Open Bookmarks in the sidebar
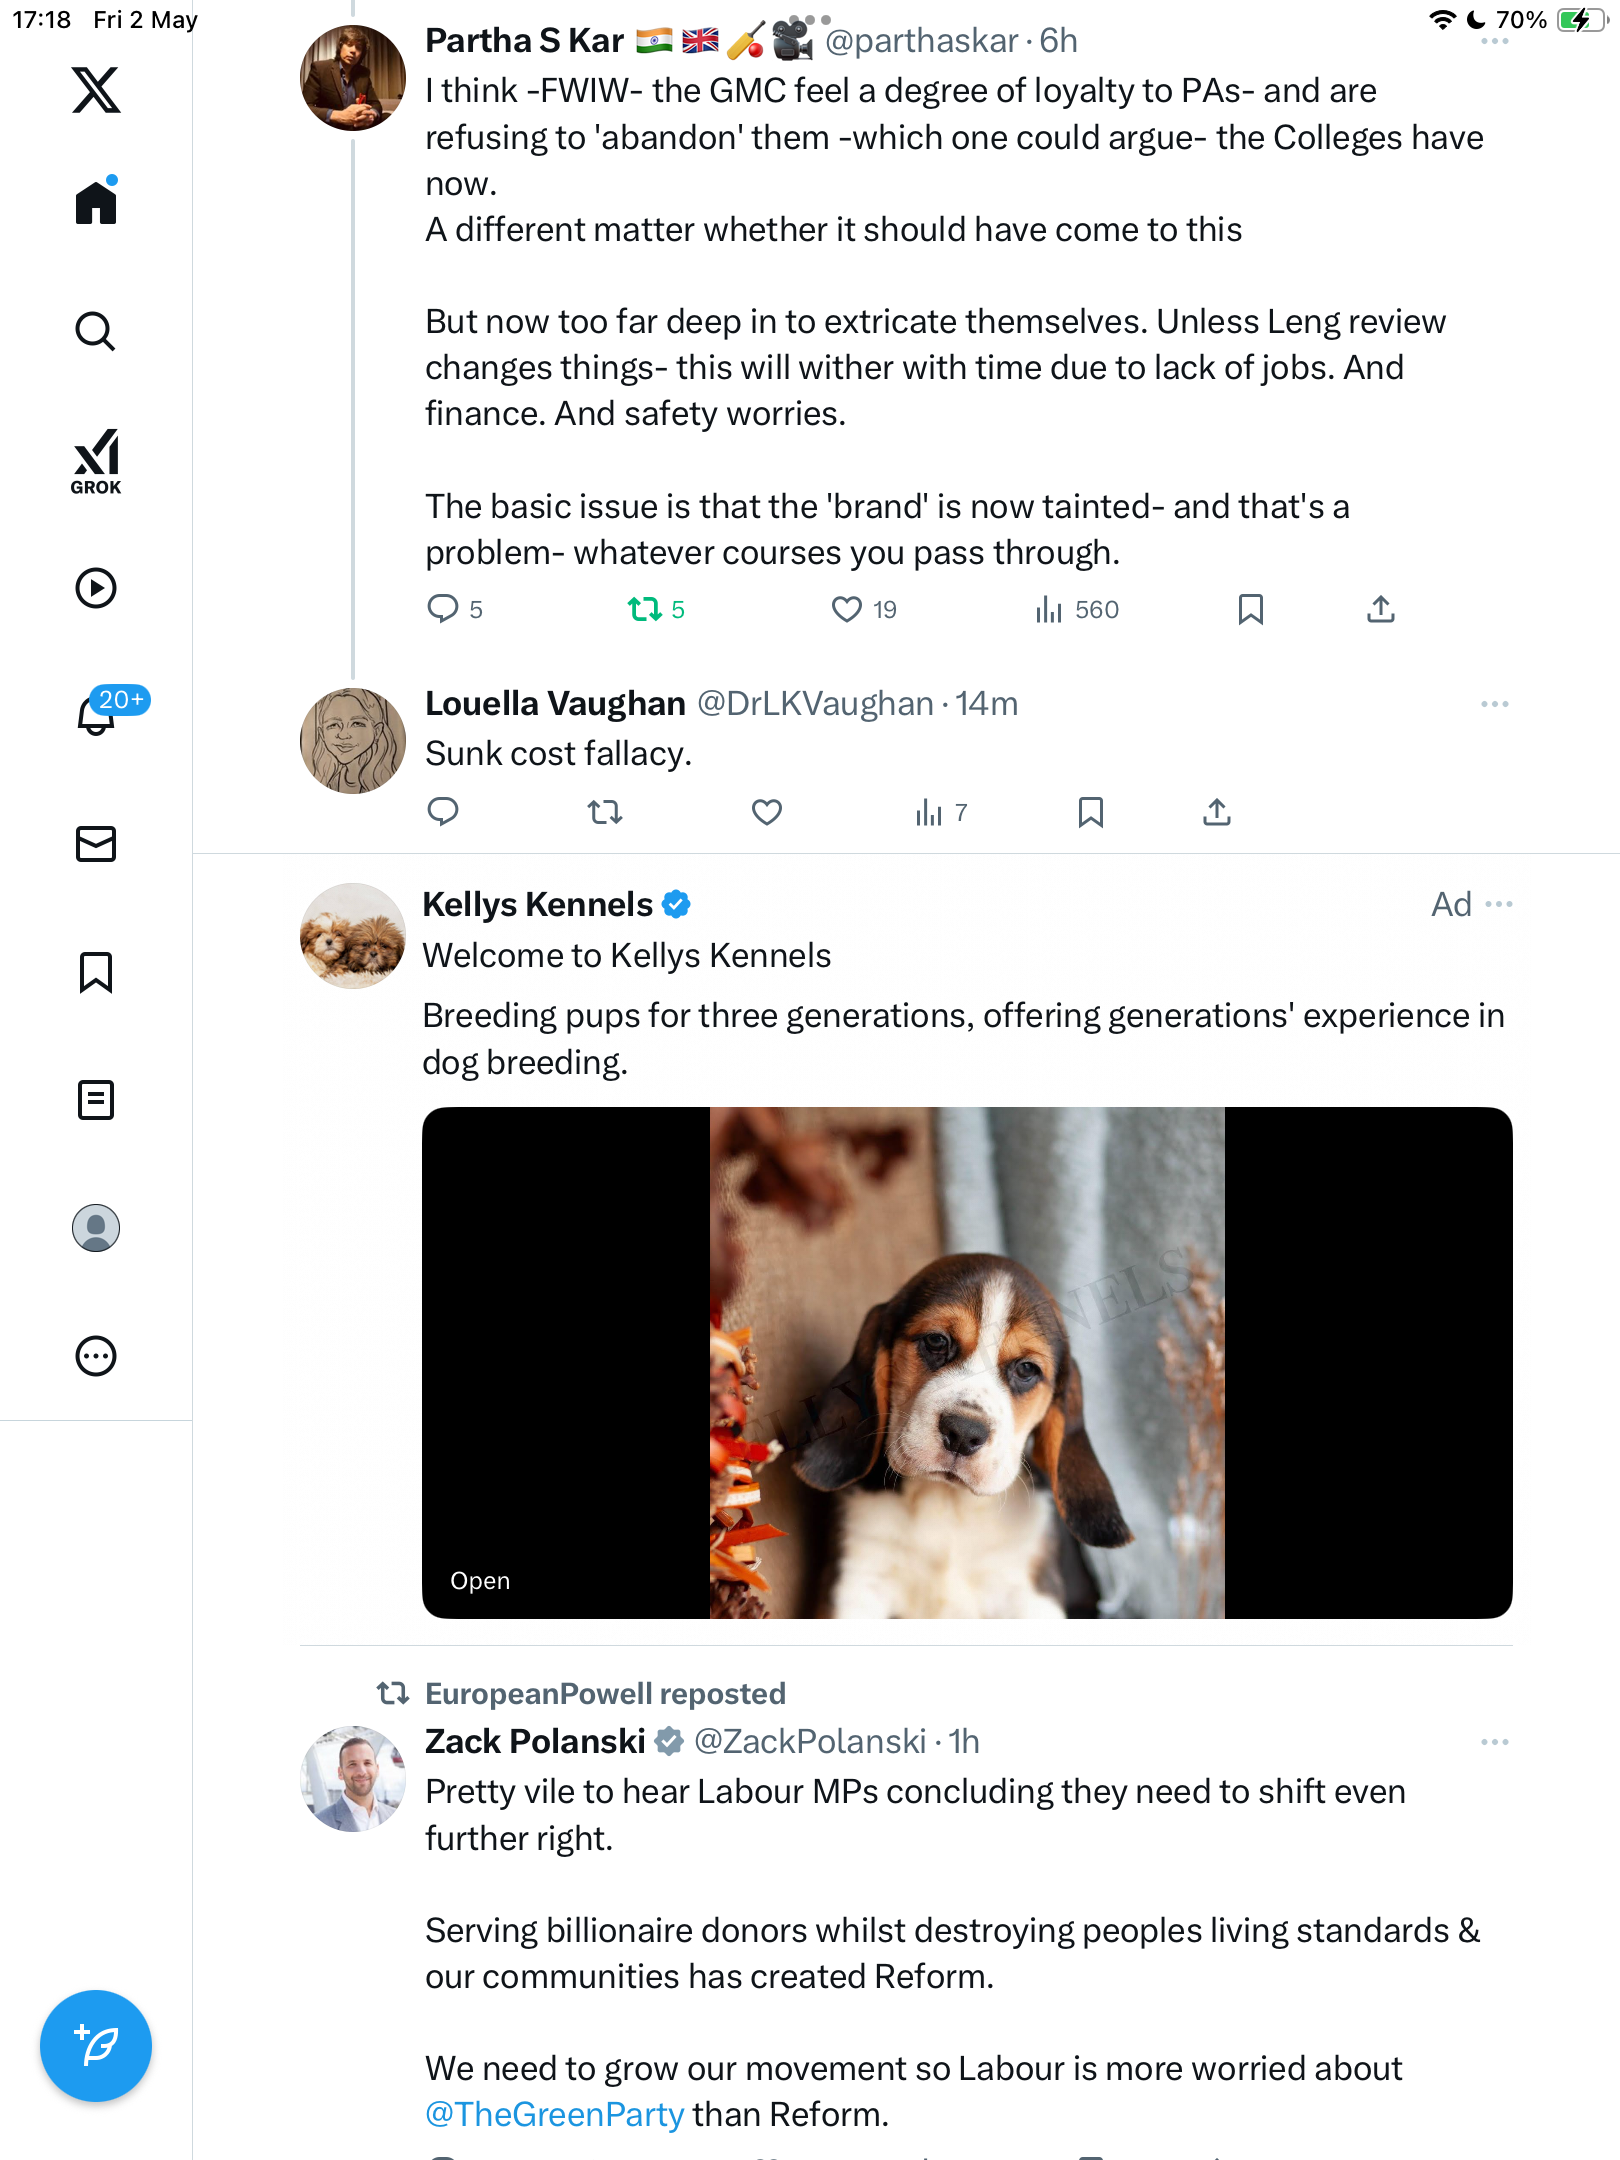Screen dimensions: 1620x2160 (x=96, y=972)
